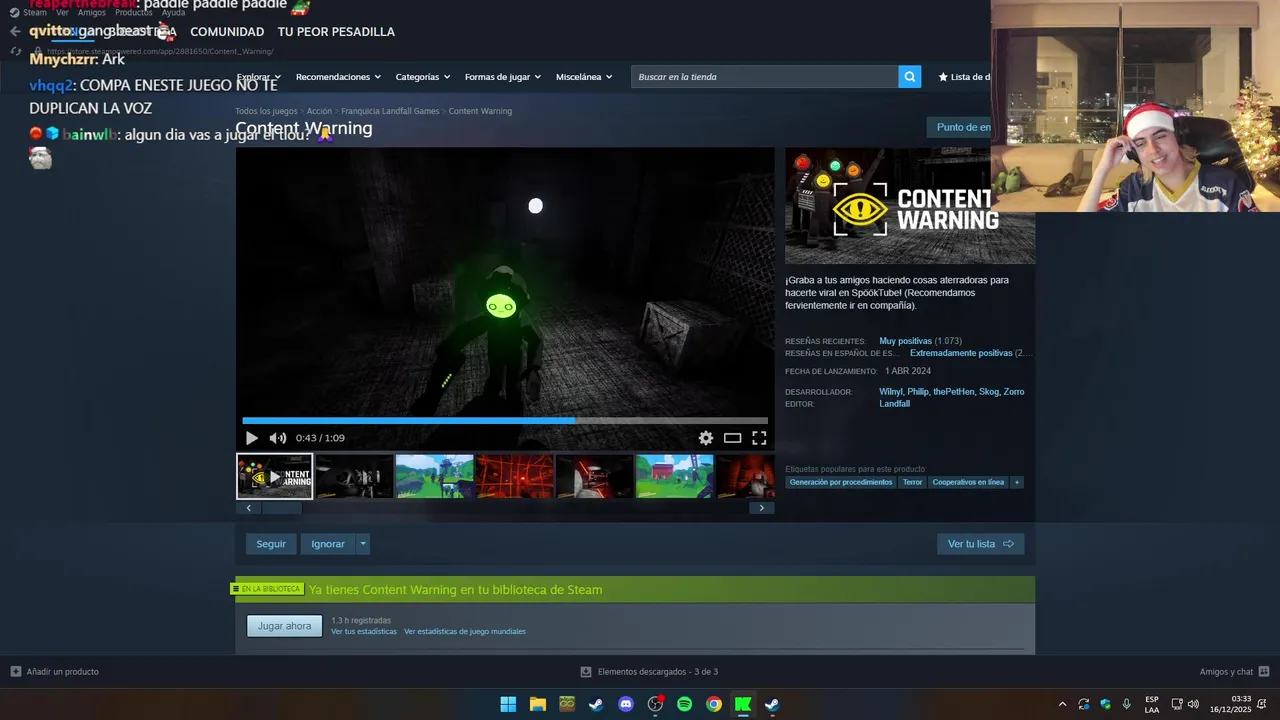The height and width of the screenshot is (720, 1280).
Task: Click the Terror tag
Action: 912,482
